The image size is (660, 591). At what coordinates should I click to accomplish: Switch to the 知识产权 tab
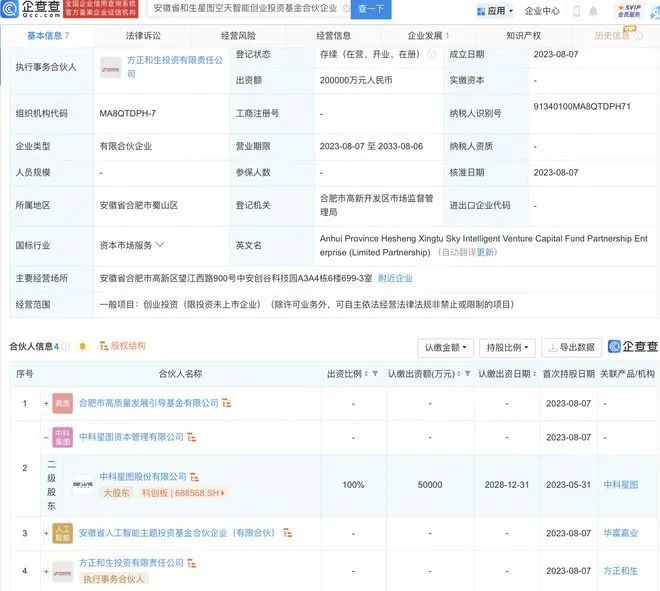[523, 36]
